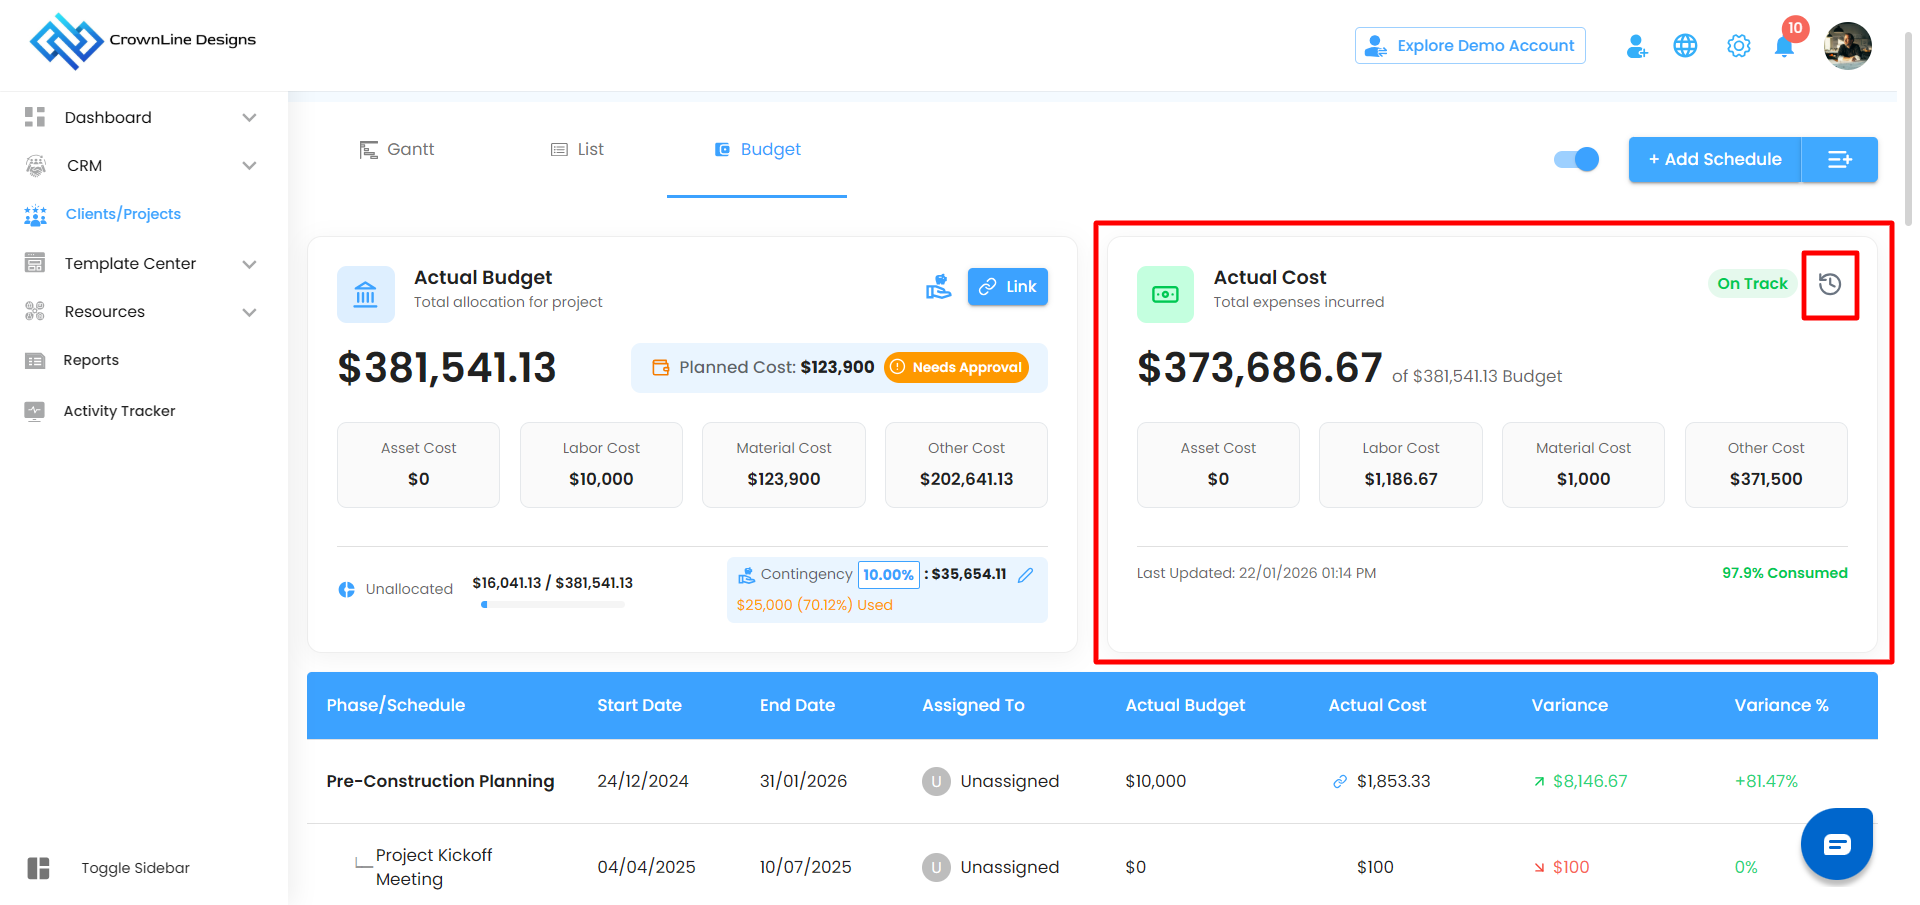Click the add user icon in header

pyautogui.click(x=1636, y=46)
